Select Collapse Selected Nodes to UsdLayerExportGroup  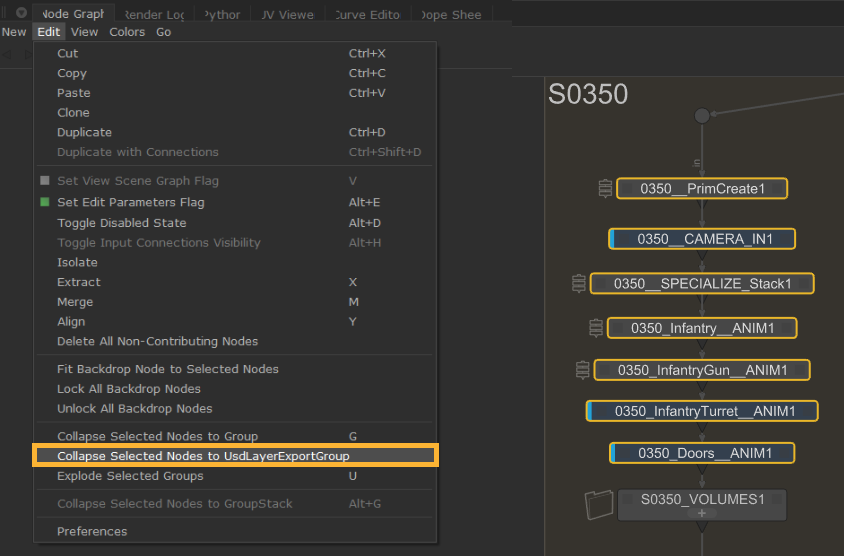(203, 456)
